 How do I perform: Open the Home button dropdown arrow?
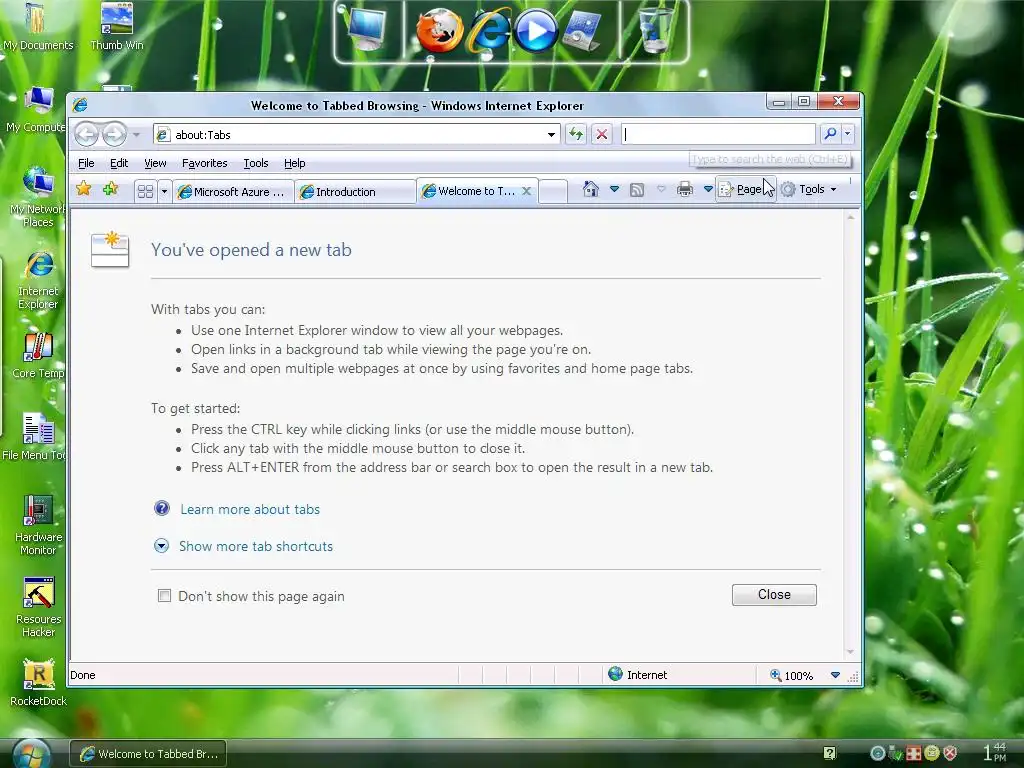click(615, 189)
